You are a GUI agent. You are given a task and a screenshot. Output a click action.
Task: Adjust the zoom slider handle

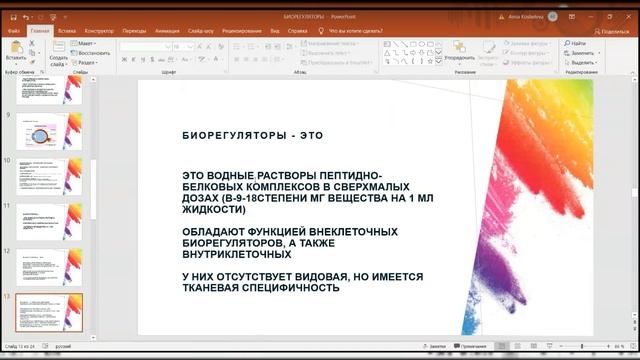point(582,346)
